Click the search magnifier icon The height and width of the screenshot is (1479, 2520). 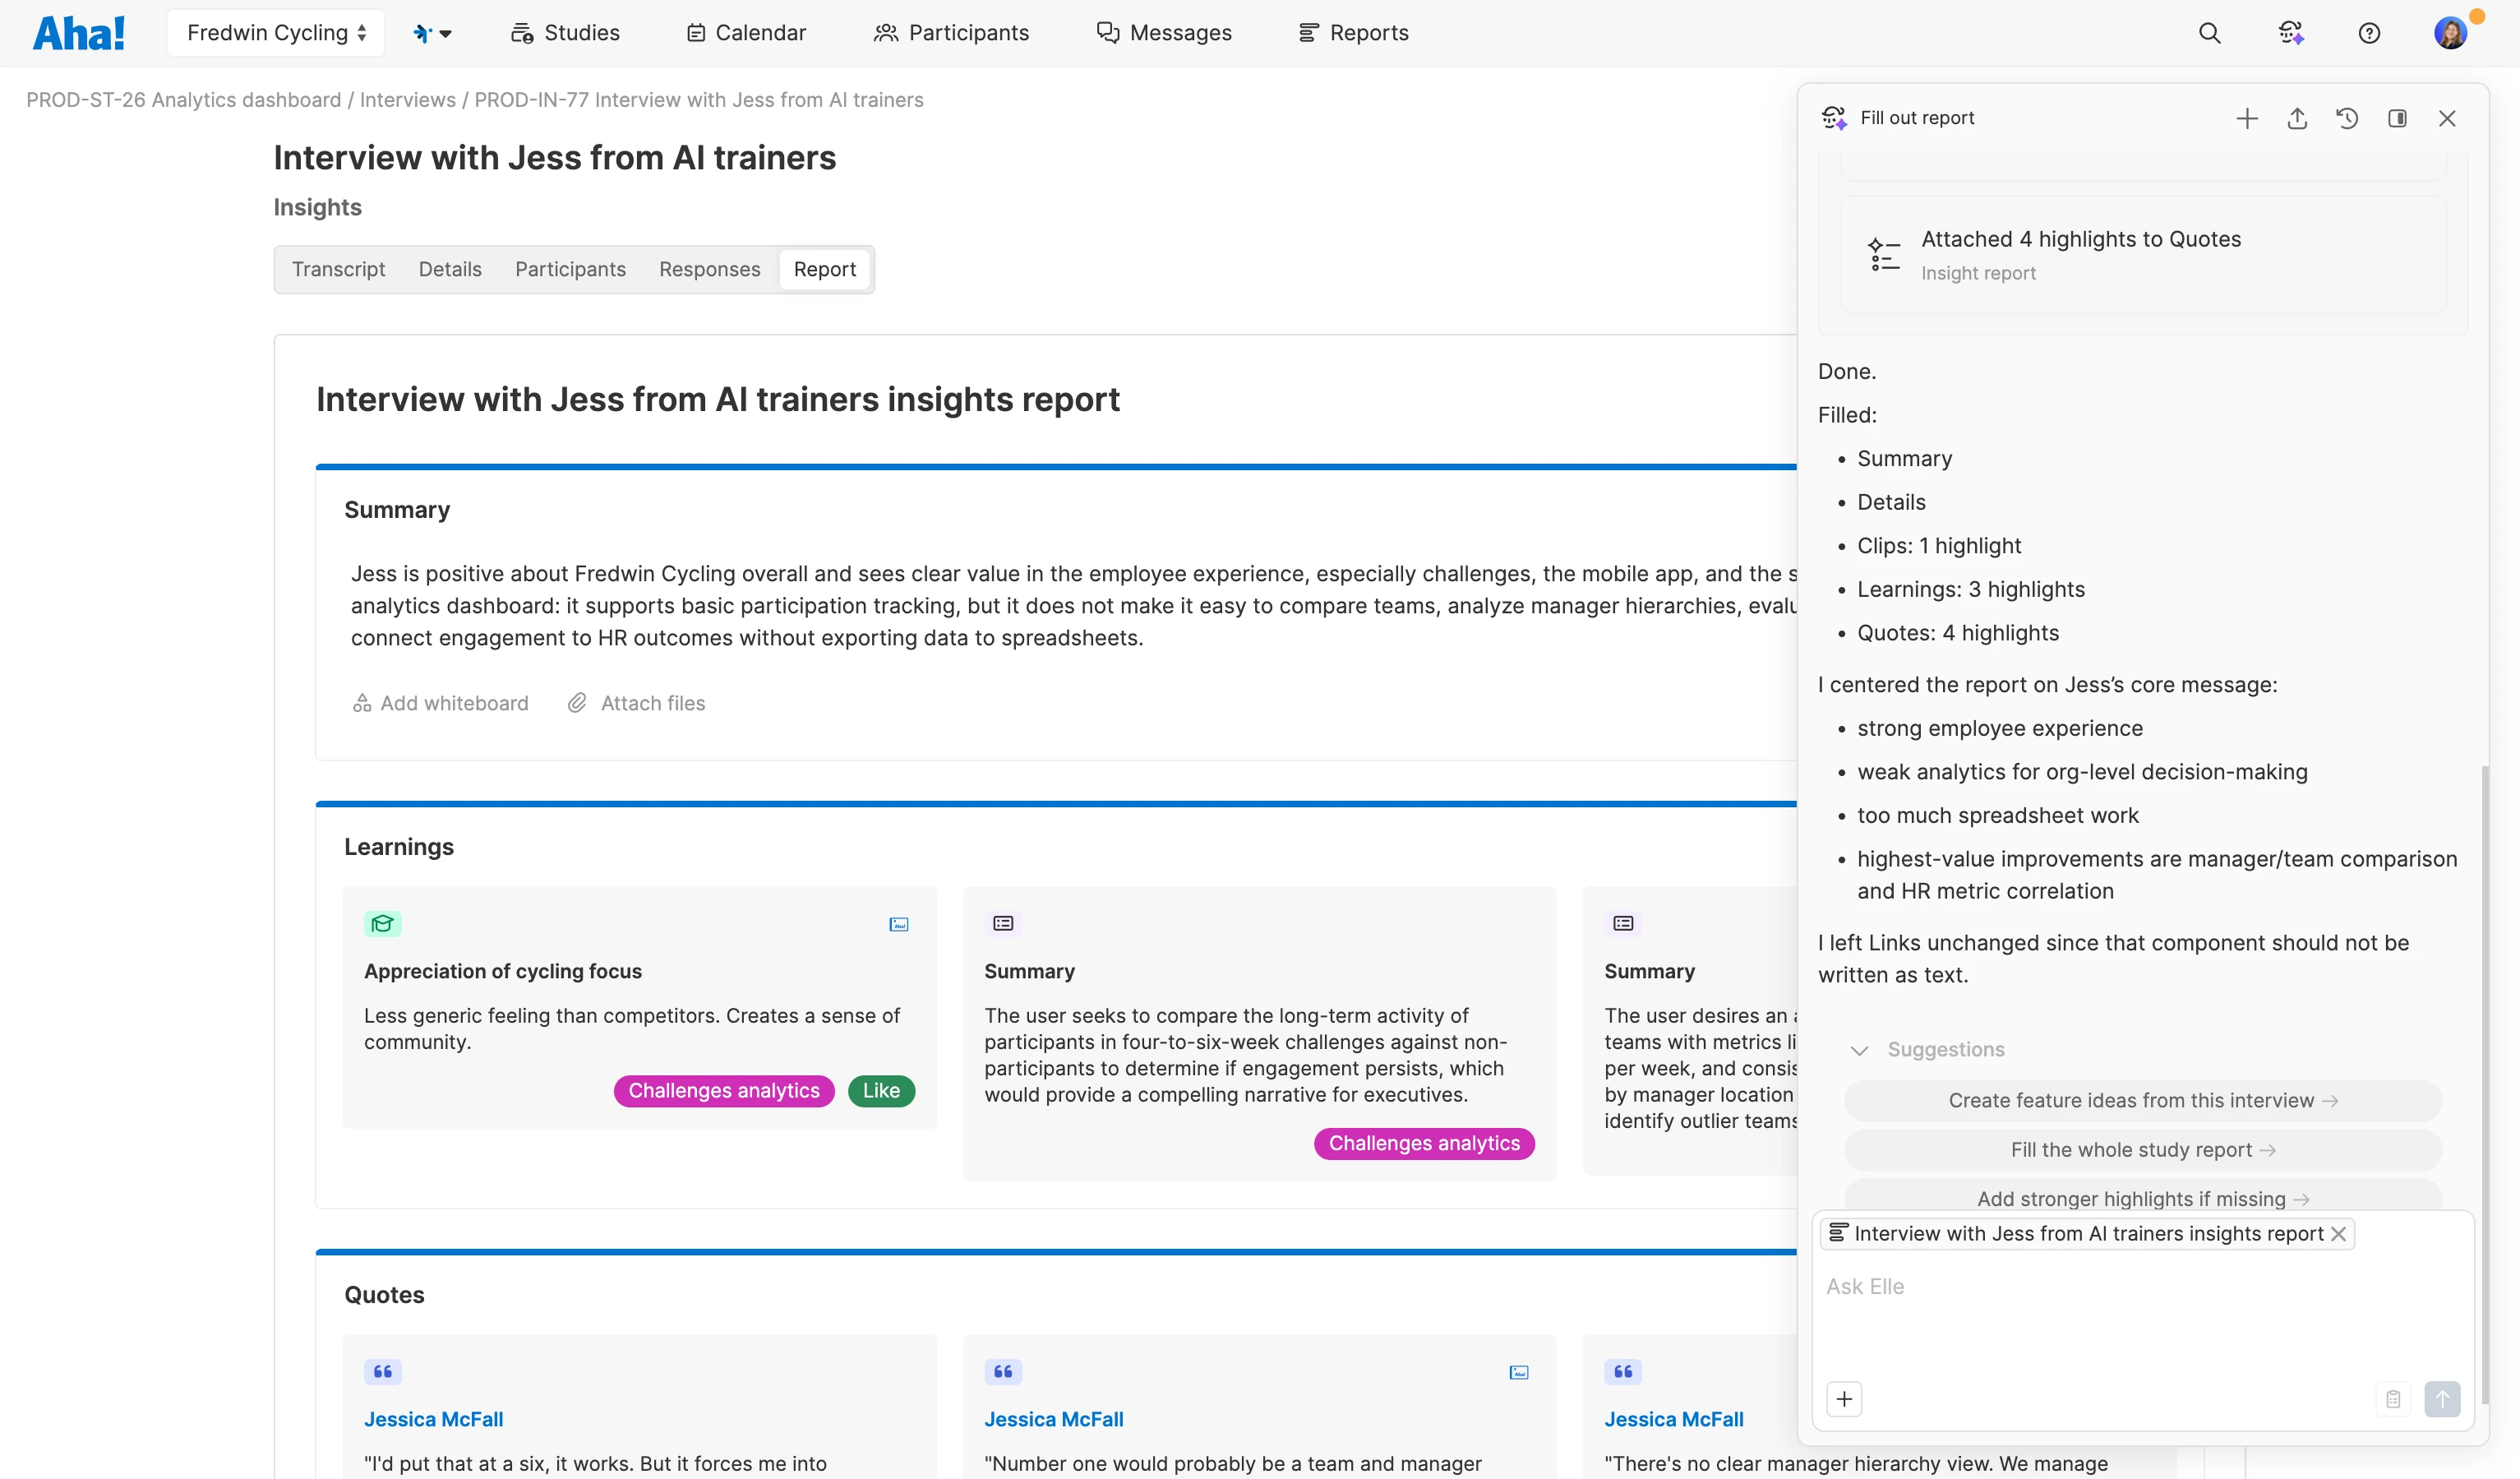coord(2209,33)
